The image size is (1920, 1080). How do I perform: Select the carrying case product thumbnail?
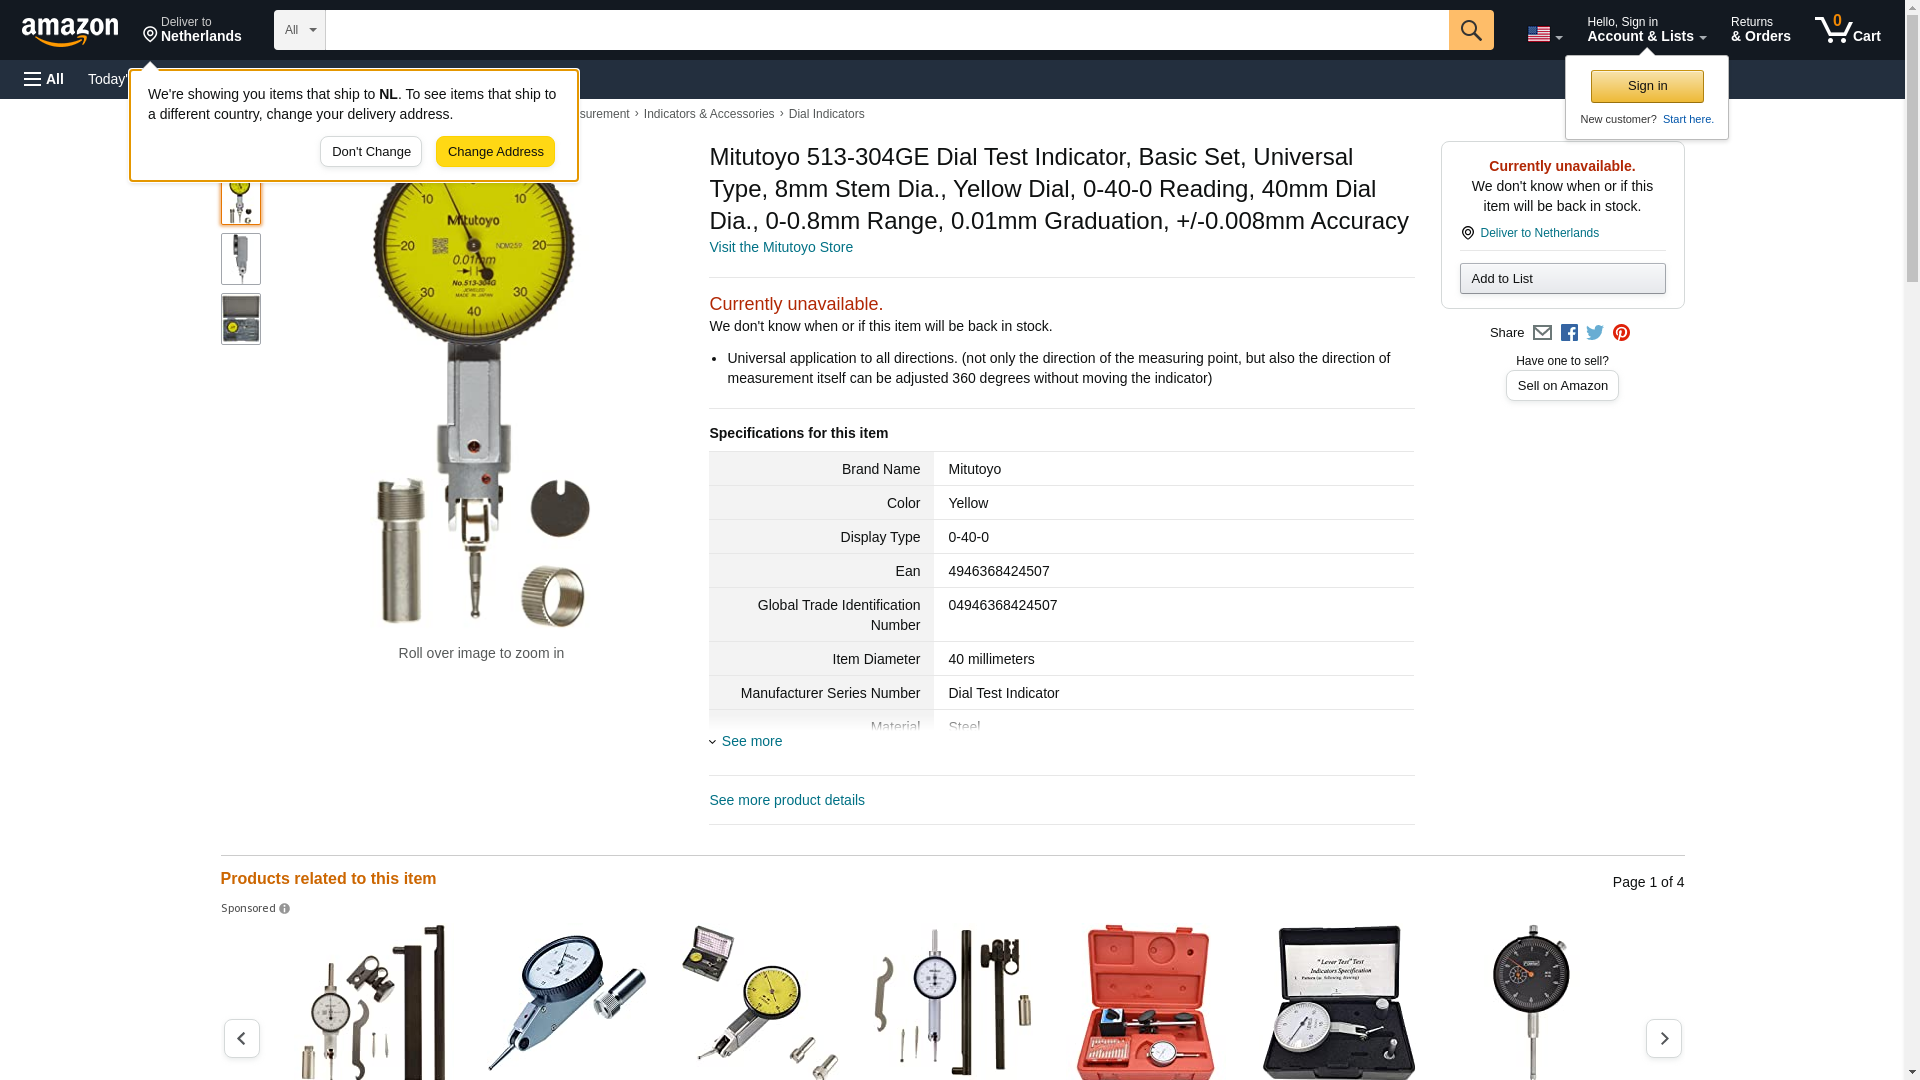pyautogui.click(x=241, y=319)
